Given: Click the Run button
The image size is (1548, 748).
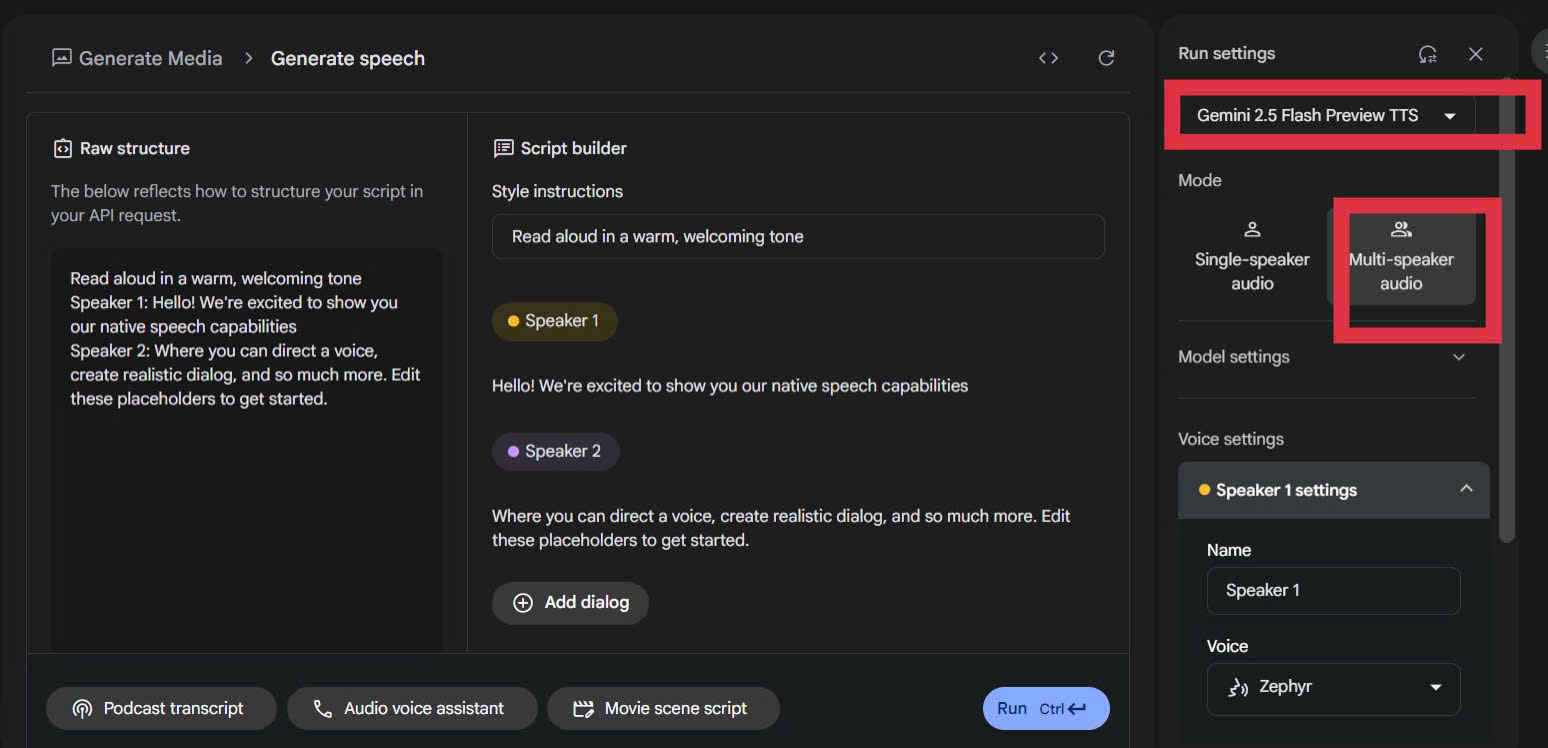Looking at the screenshot, I should [x=1046, y=708].
